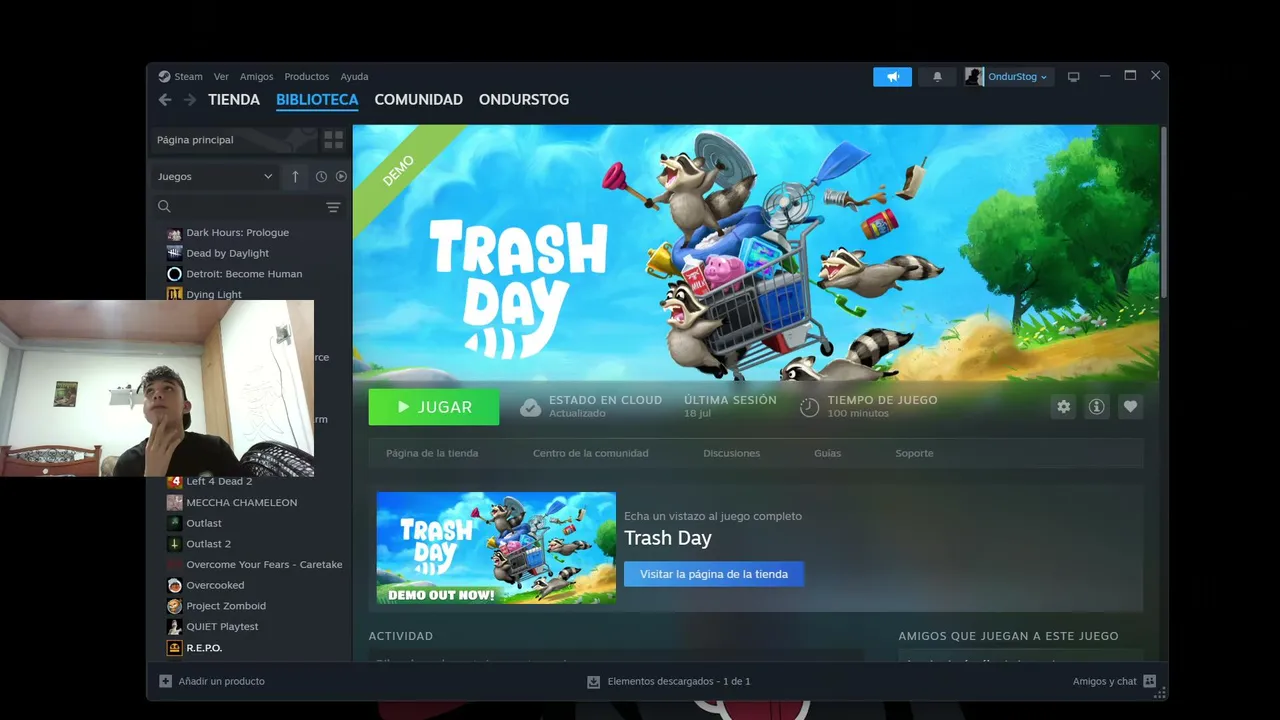Viewport: 1280px width, 720px height.
Task: Toggle the ready-to-play filter icon in the sidebar
Action: point(341,177)
